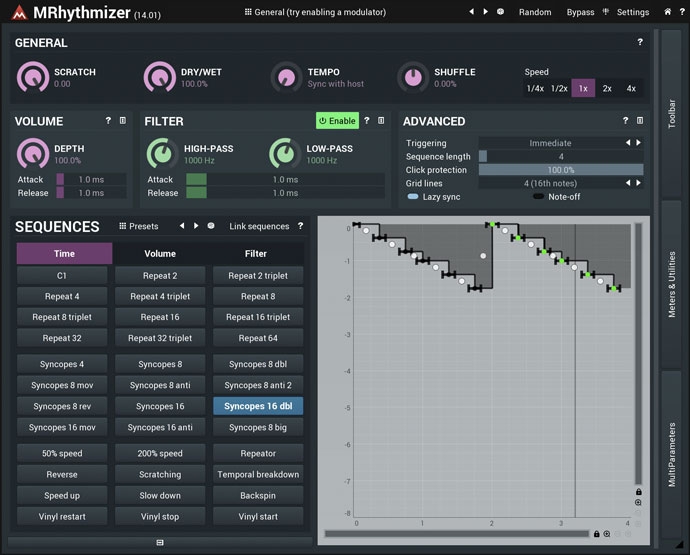
Task: Click the Bypass button
Action: [x=580, y=12]
